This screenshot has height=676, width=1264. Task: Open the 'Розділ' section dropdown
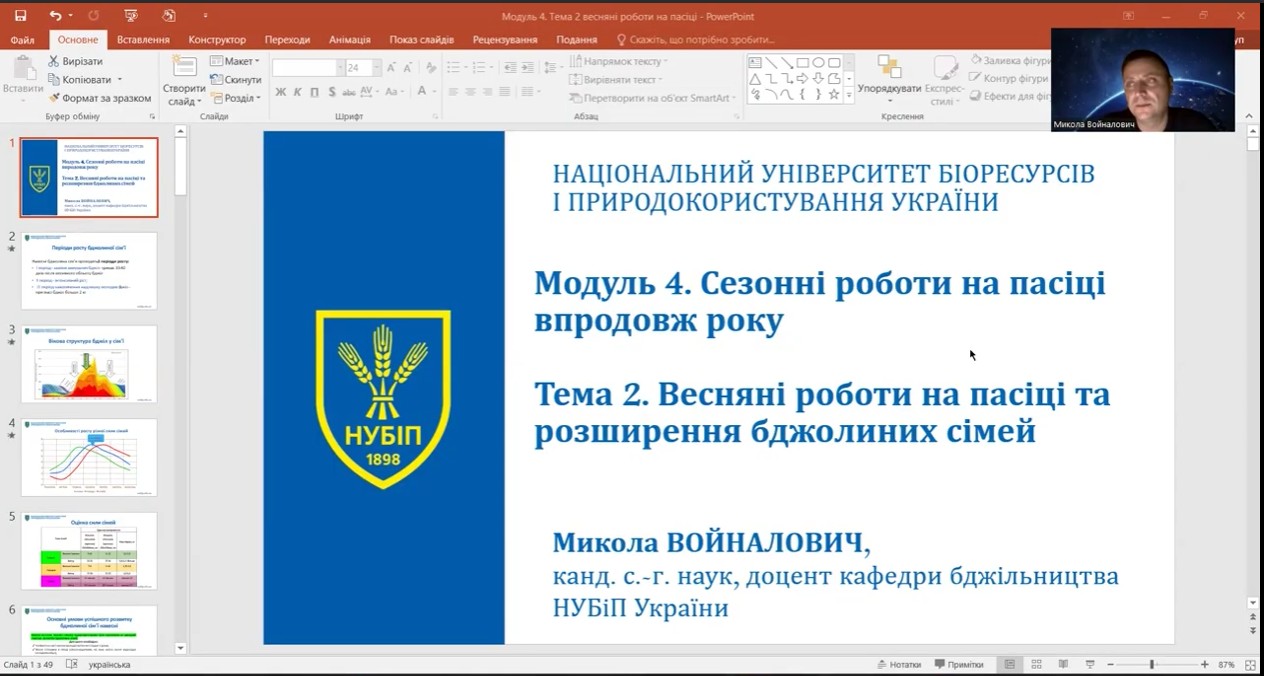(x=236, y=98)
